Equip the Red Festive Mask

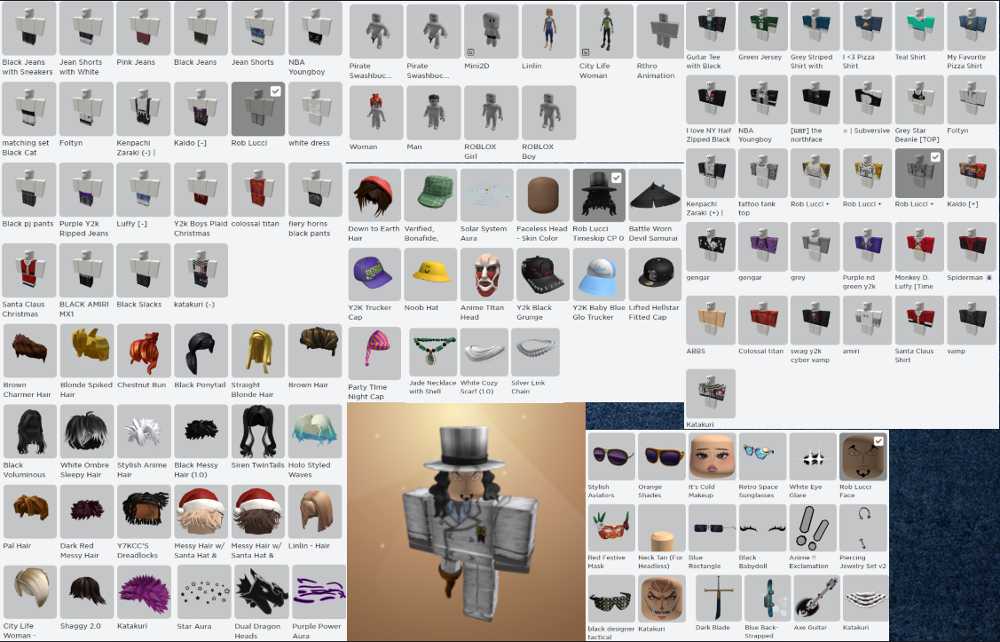pyautogui.click(x=611, y=528)
